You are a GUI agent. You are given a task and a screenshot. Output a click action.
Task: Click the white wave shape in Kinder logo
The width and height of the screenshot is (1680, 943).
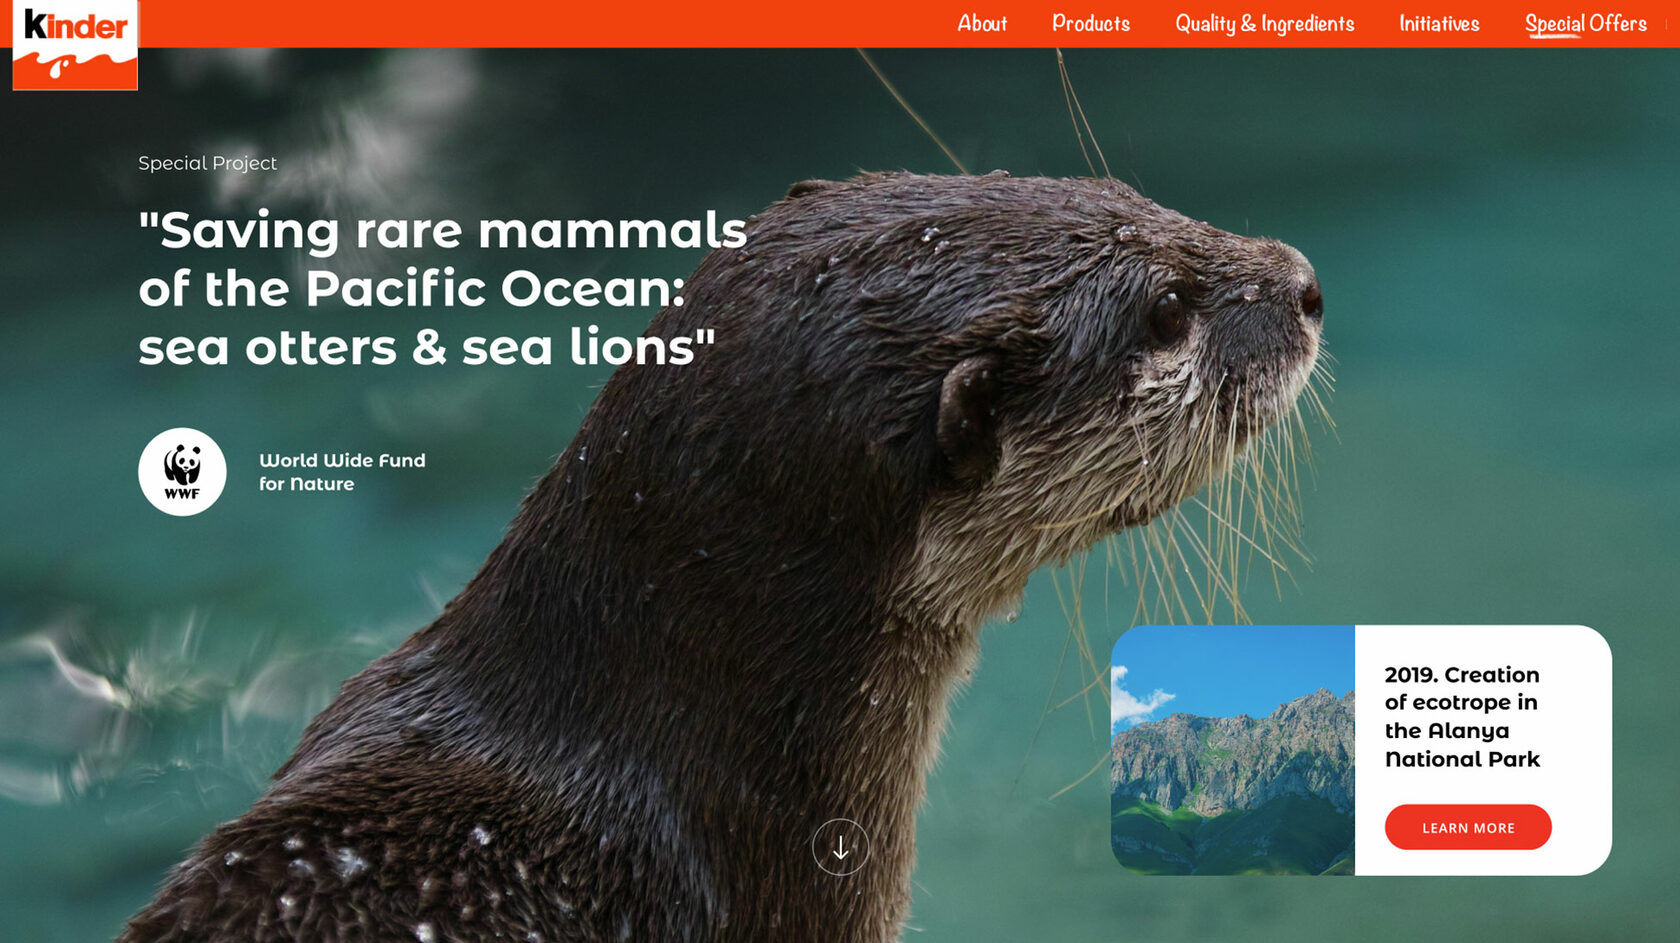click(x=75, y=68)
